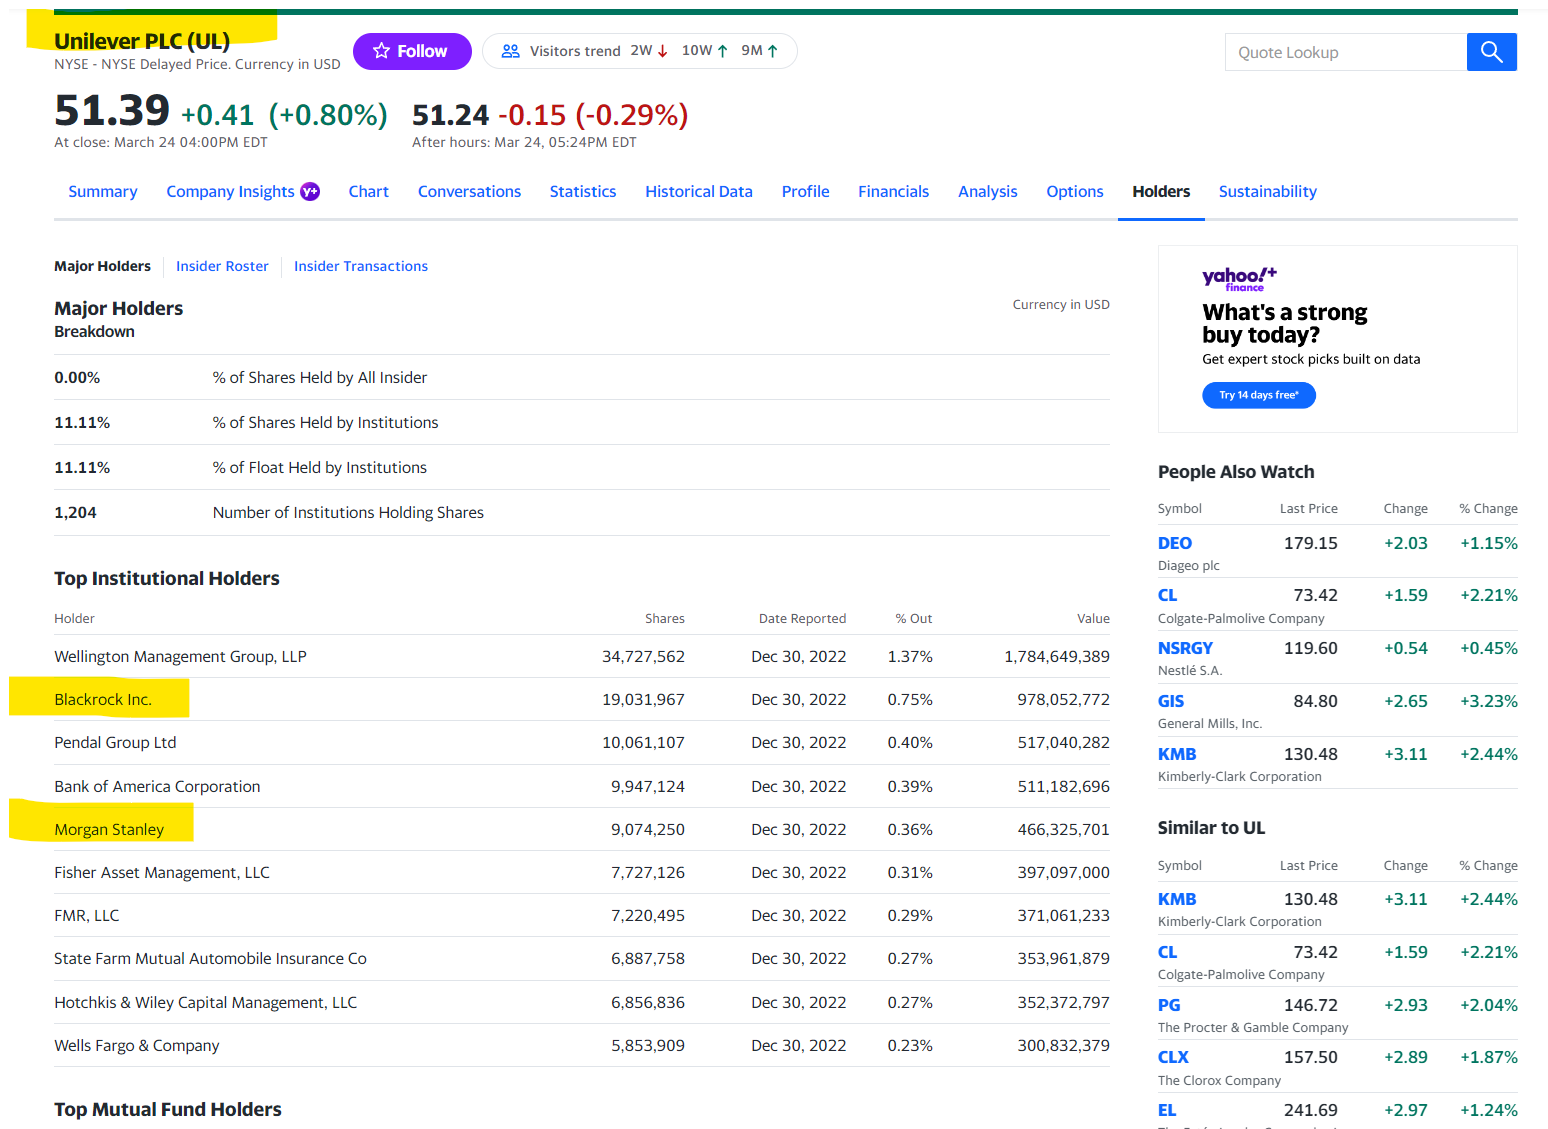Open the Company Insights tab

(230, 191)
